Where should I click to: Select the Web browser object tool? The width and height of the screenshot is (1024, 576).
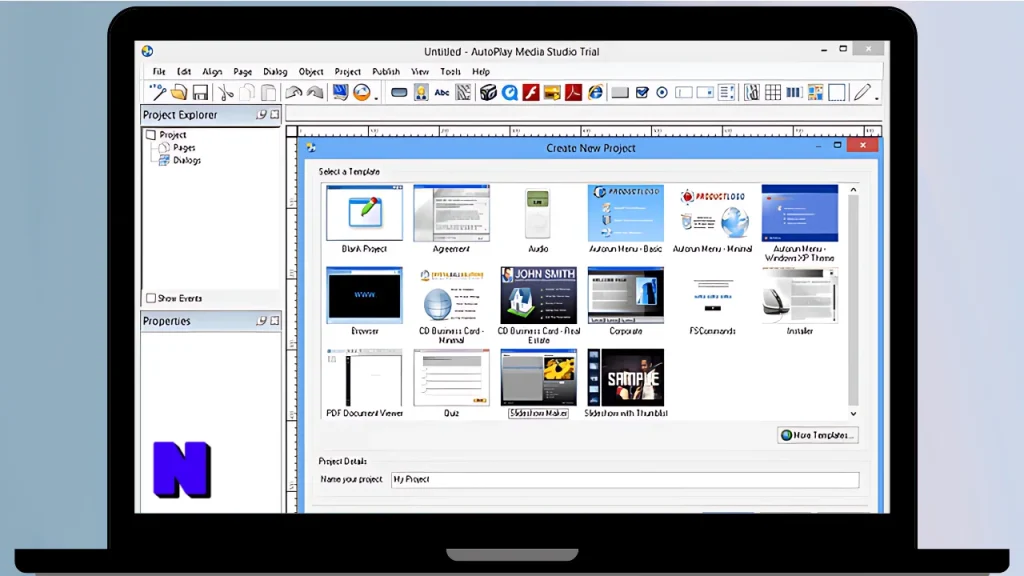pyautogui.click(x=596, y=92)
